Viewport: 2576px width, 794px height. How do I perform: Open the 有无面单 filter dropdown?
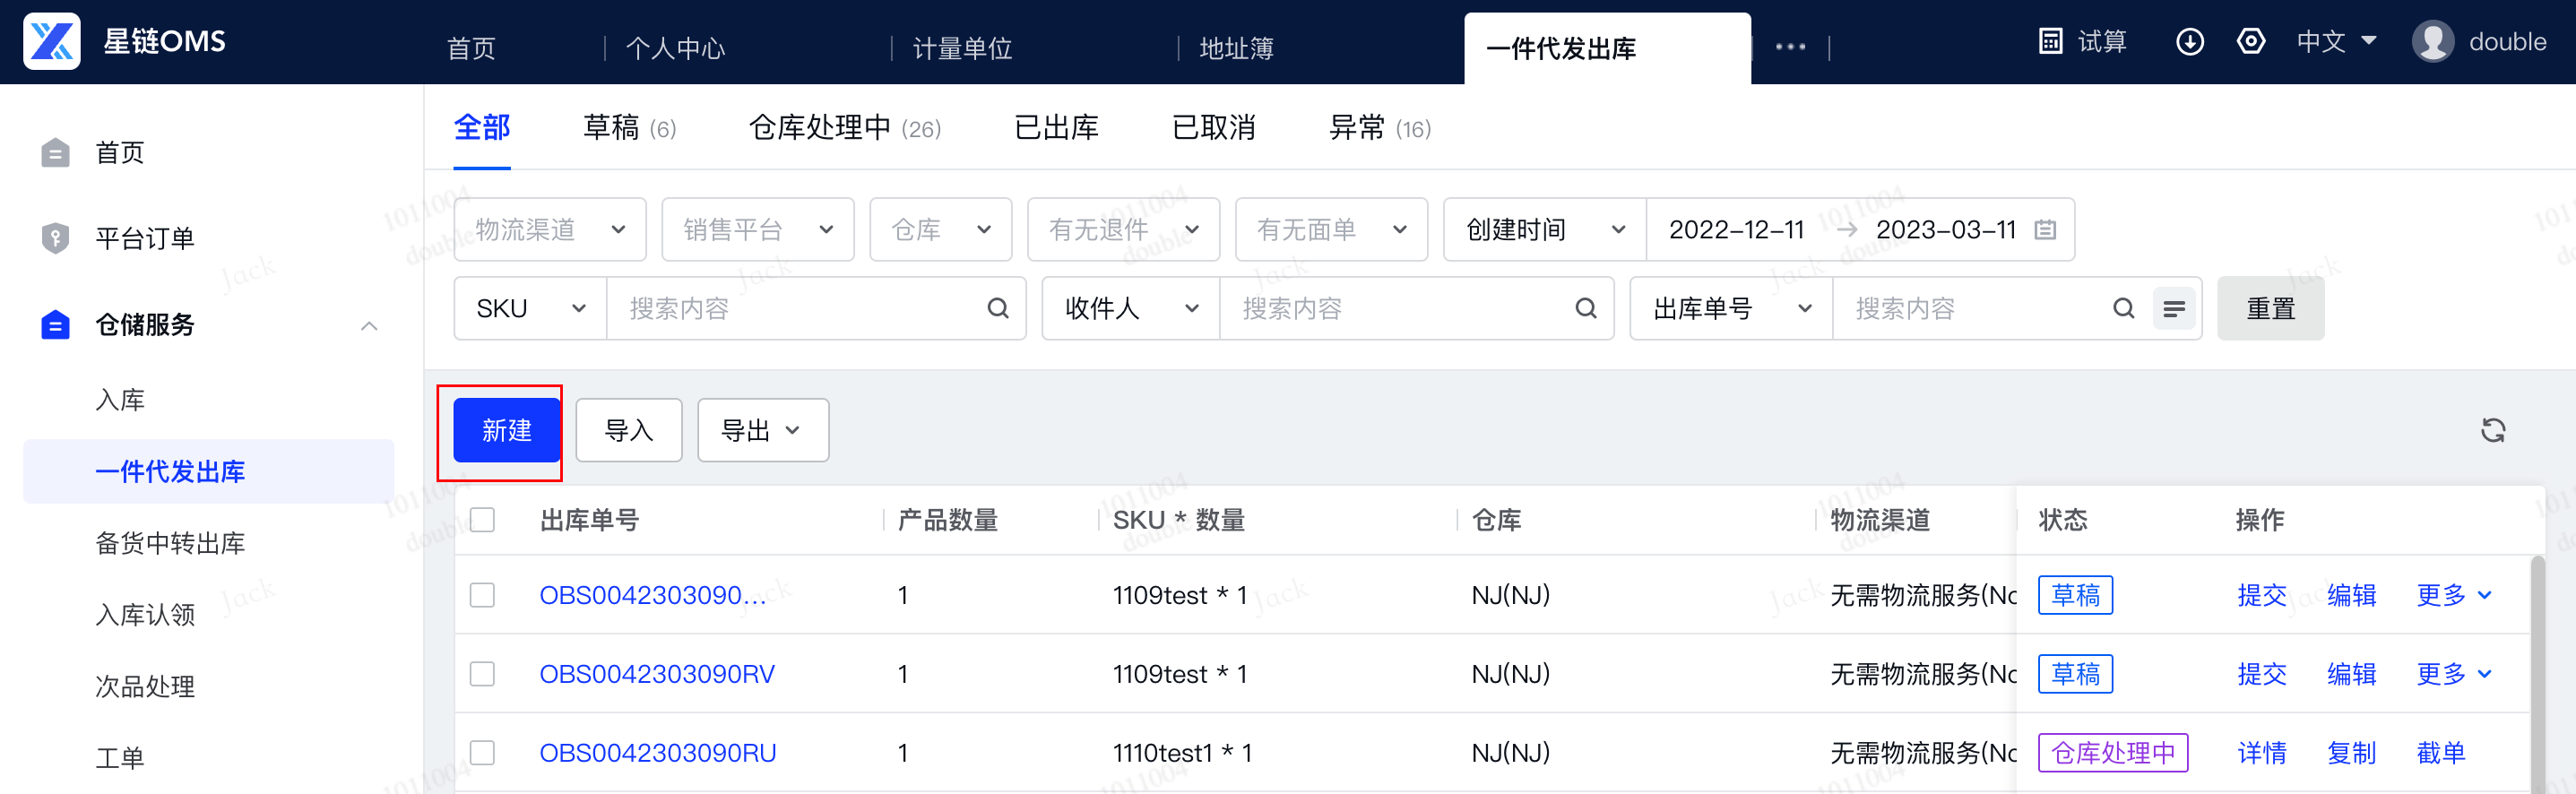[1331, 230]
